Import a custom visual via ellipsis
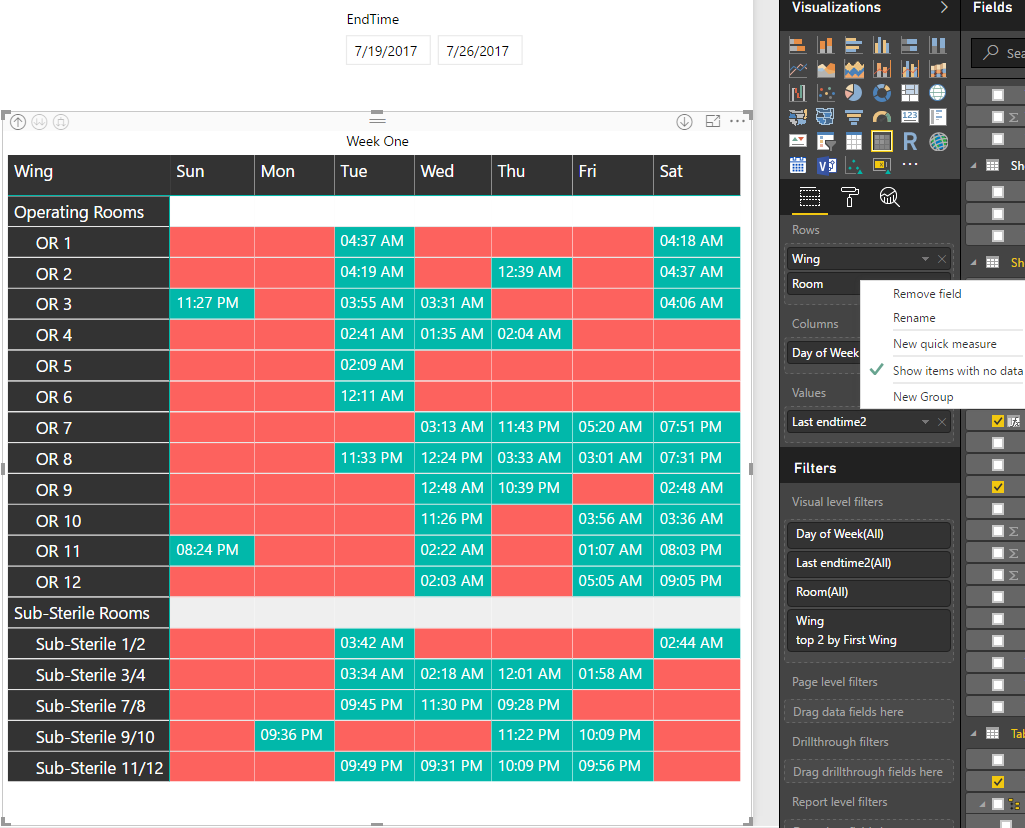The image size is (1025, 828). (x=909, y=165)
